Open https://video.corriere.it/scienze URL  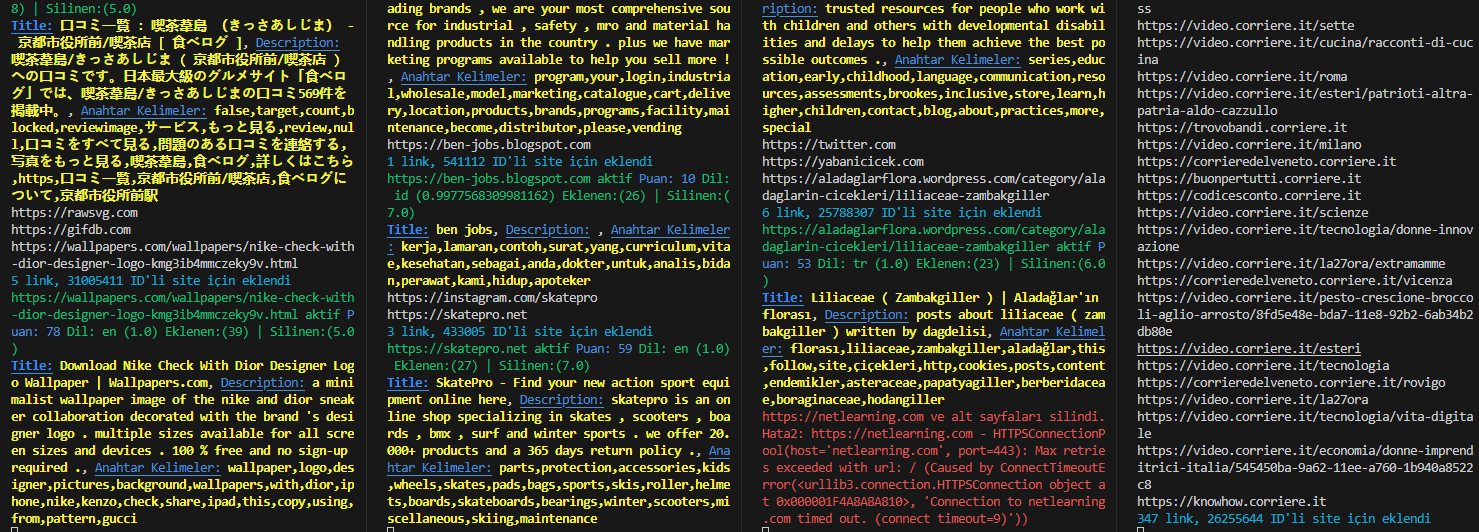coord(1252,212)
